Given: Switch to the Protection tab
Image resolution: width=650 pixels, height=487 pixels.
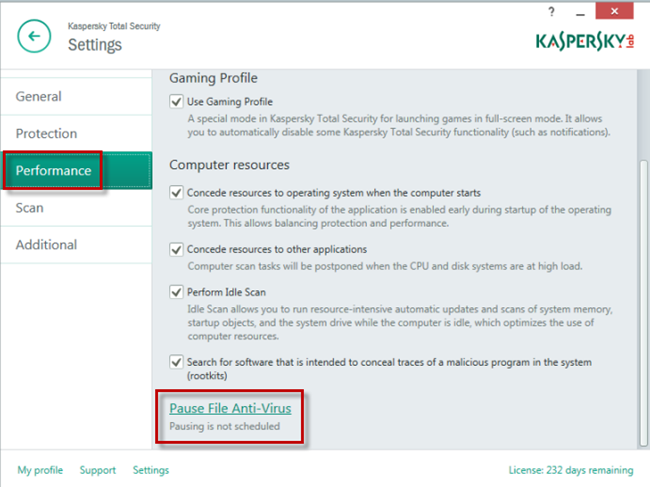Looking at the screenshot, I should 76,133.
